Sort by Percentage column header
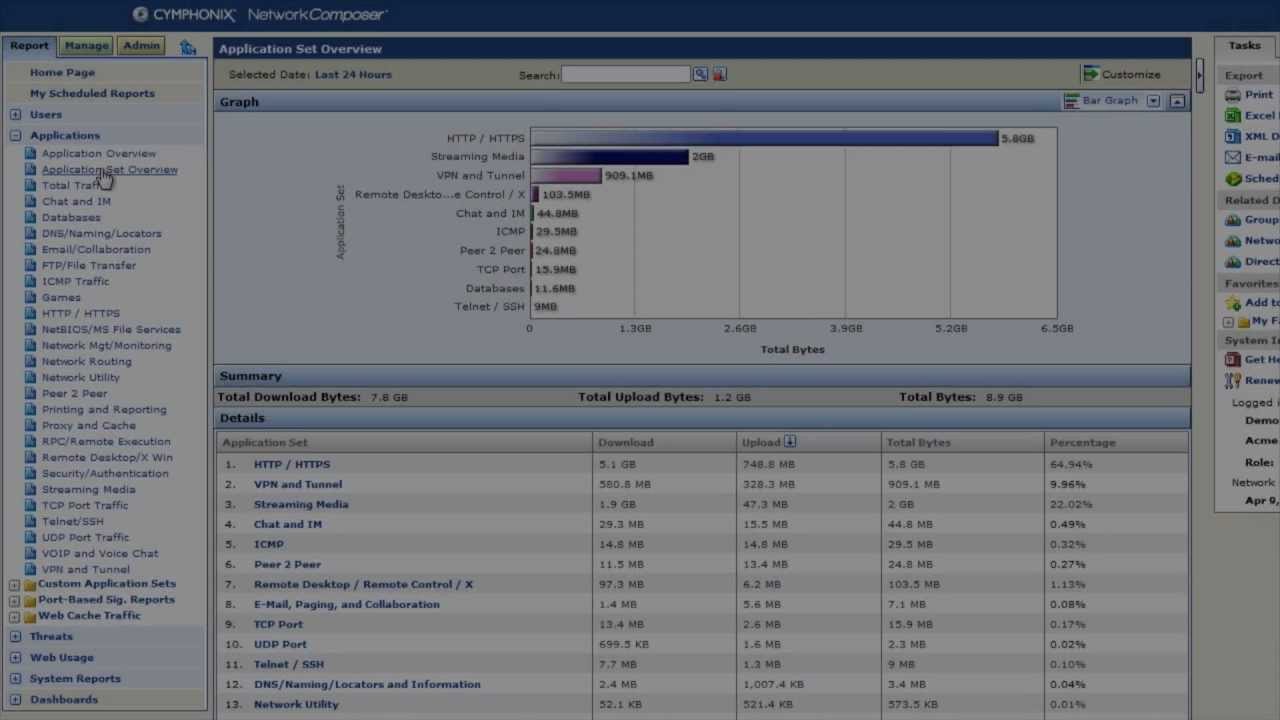Viewport: 1280px width, 720px height. [1082, 442]
